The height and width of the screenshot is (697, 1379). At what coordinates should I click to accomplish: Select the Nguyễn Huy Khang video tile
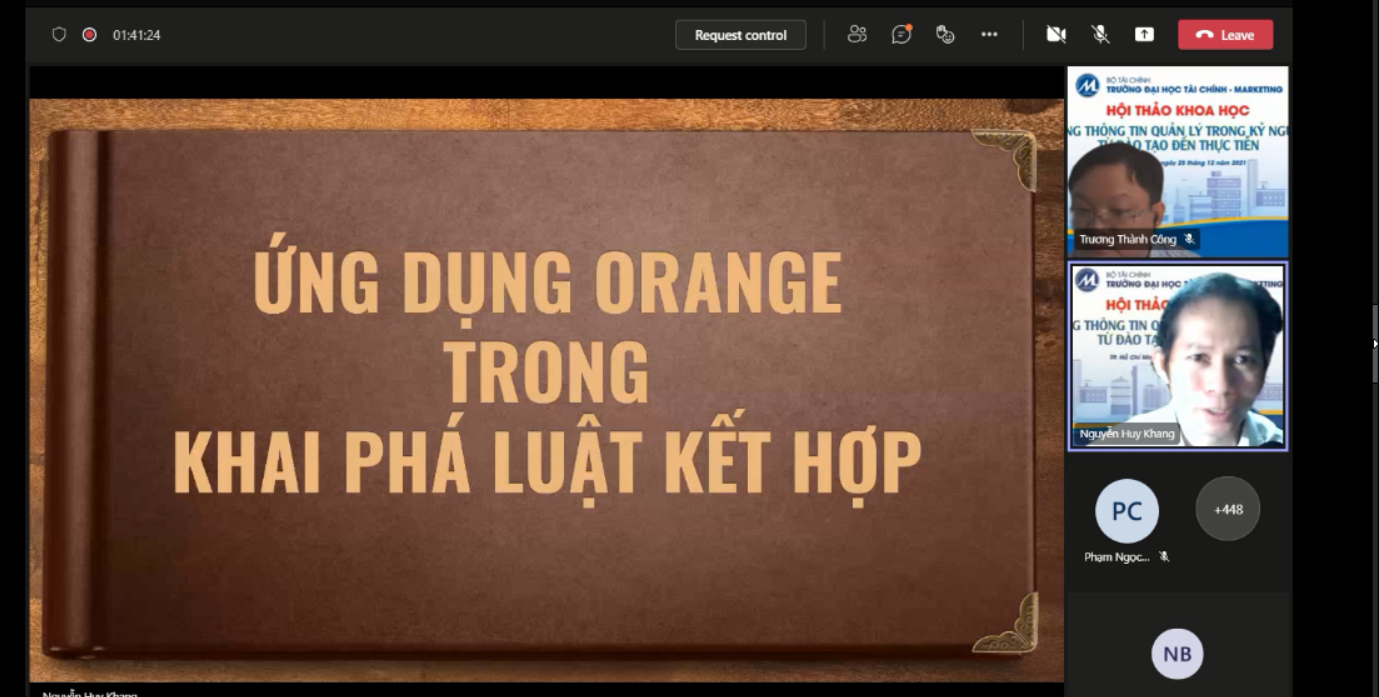[x=1177, y=355]
